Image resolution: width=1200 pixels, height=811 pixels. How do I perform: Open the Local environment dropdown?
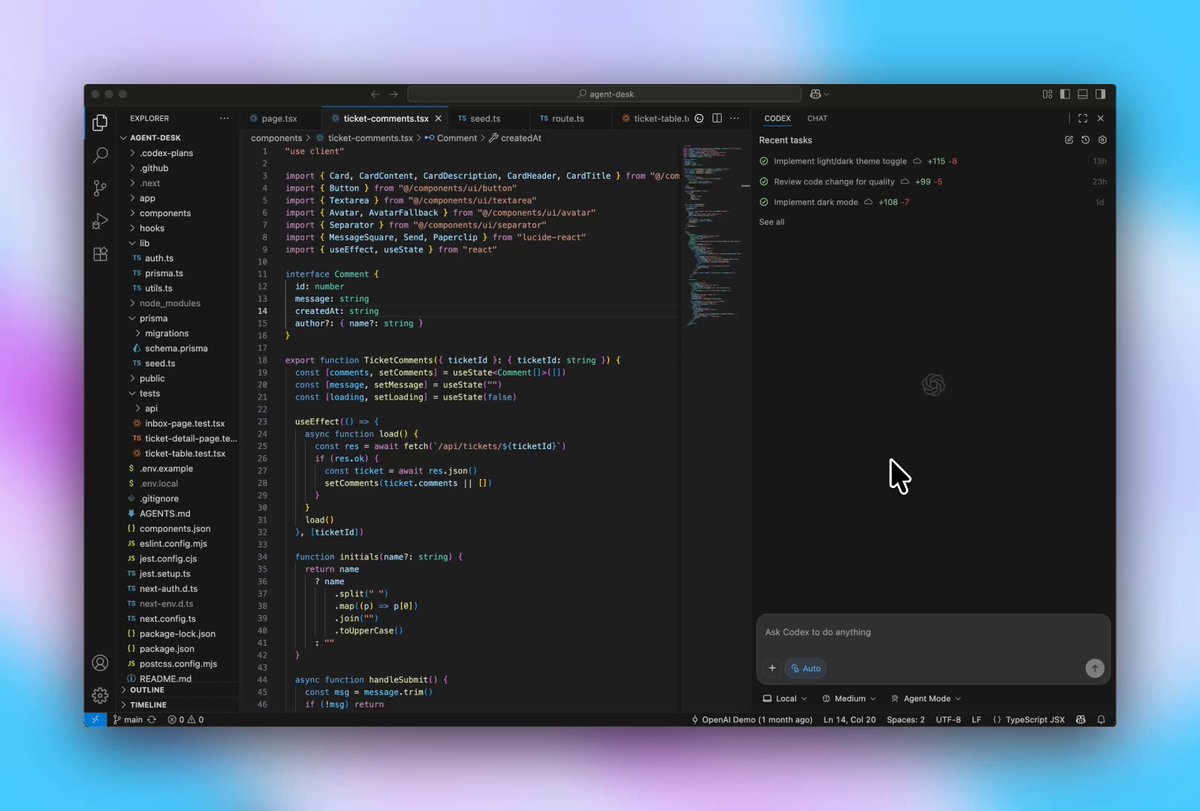click(x=785, y=699)
